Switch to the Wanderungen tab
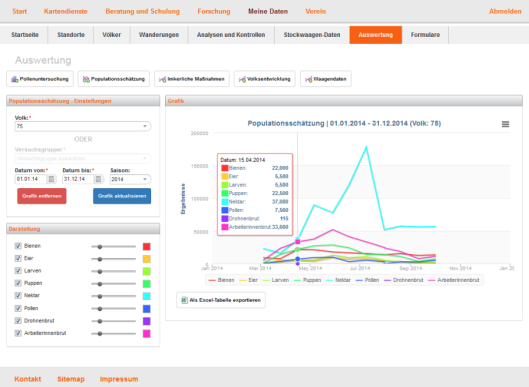 (x=159, y=35)
